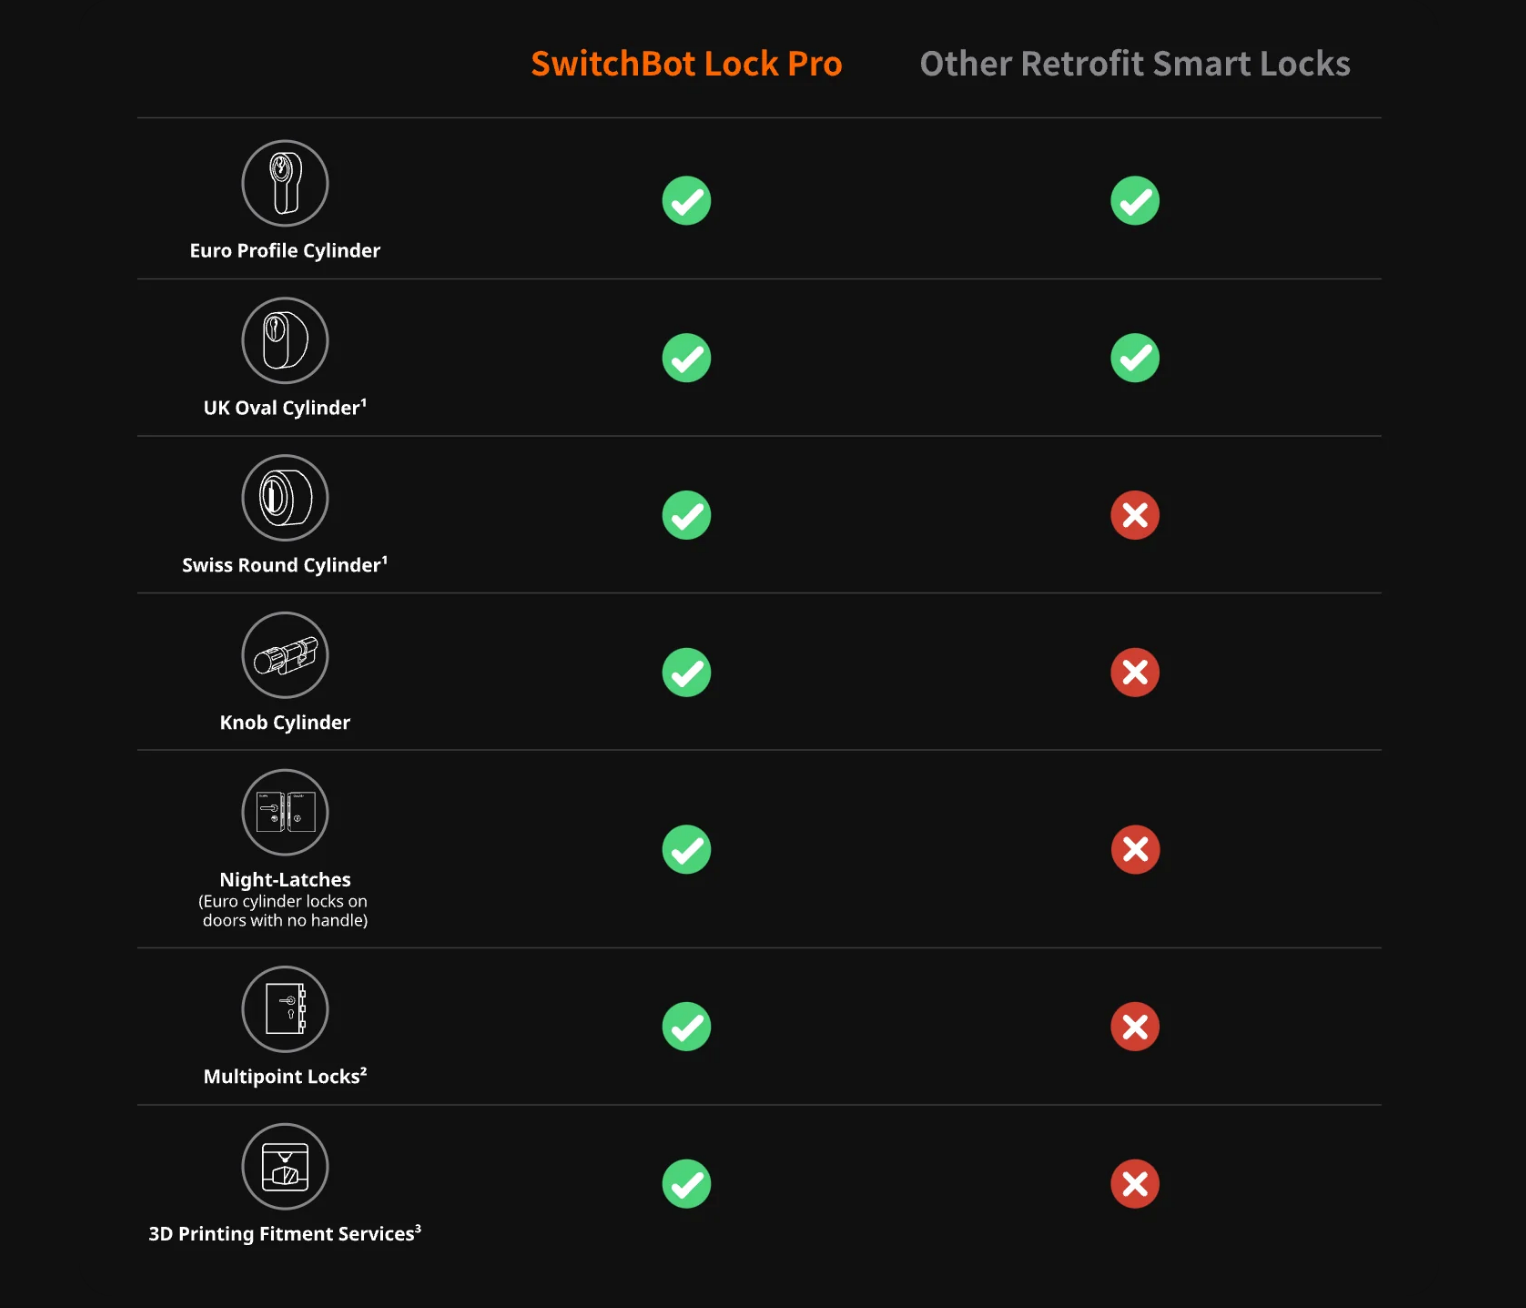Click red X for 3D Printing Fitment Services
Image resolution: width=1526 pixels, height=1308 pixels.
[1135, 1184]
